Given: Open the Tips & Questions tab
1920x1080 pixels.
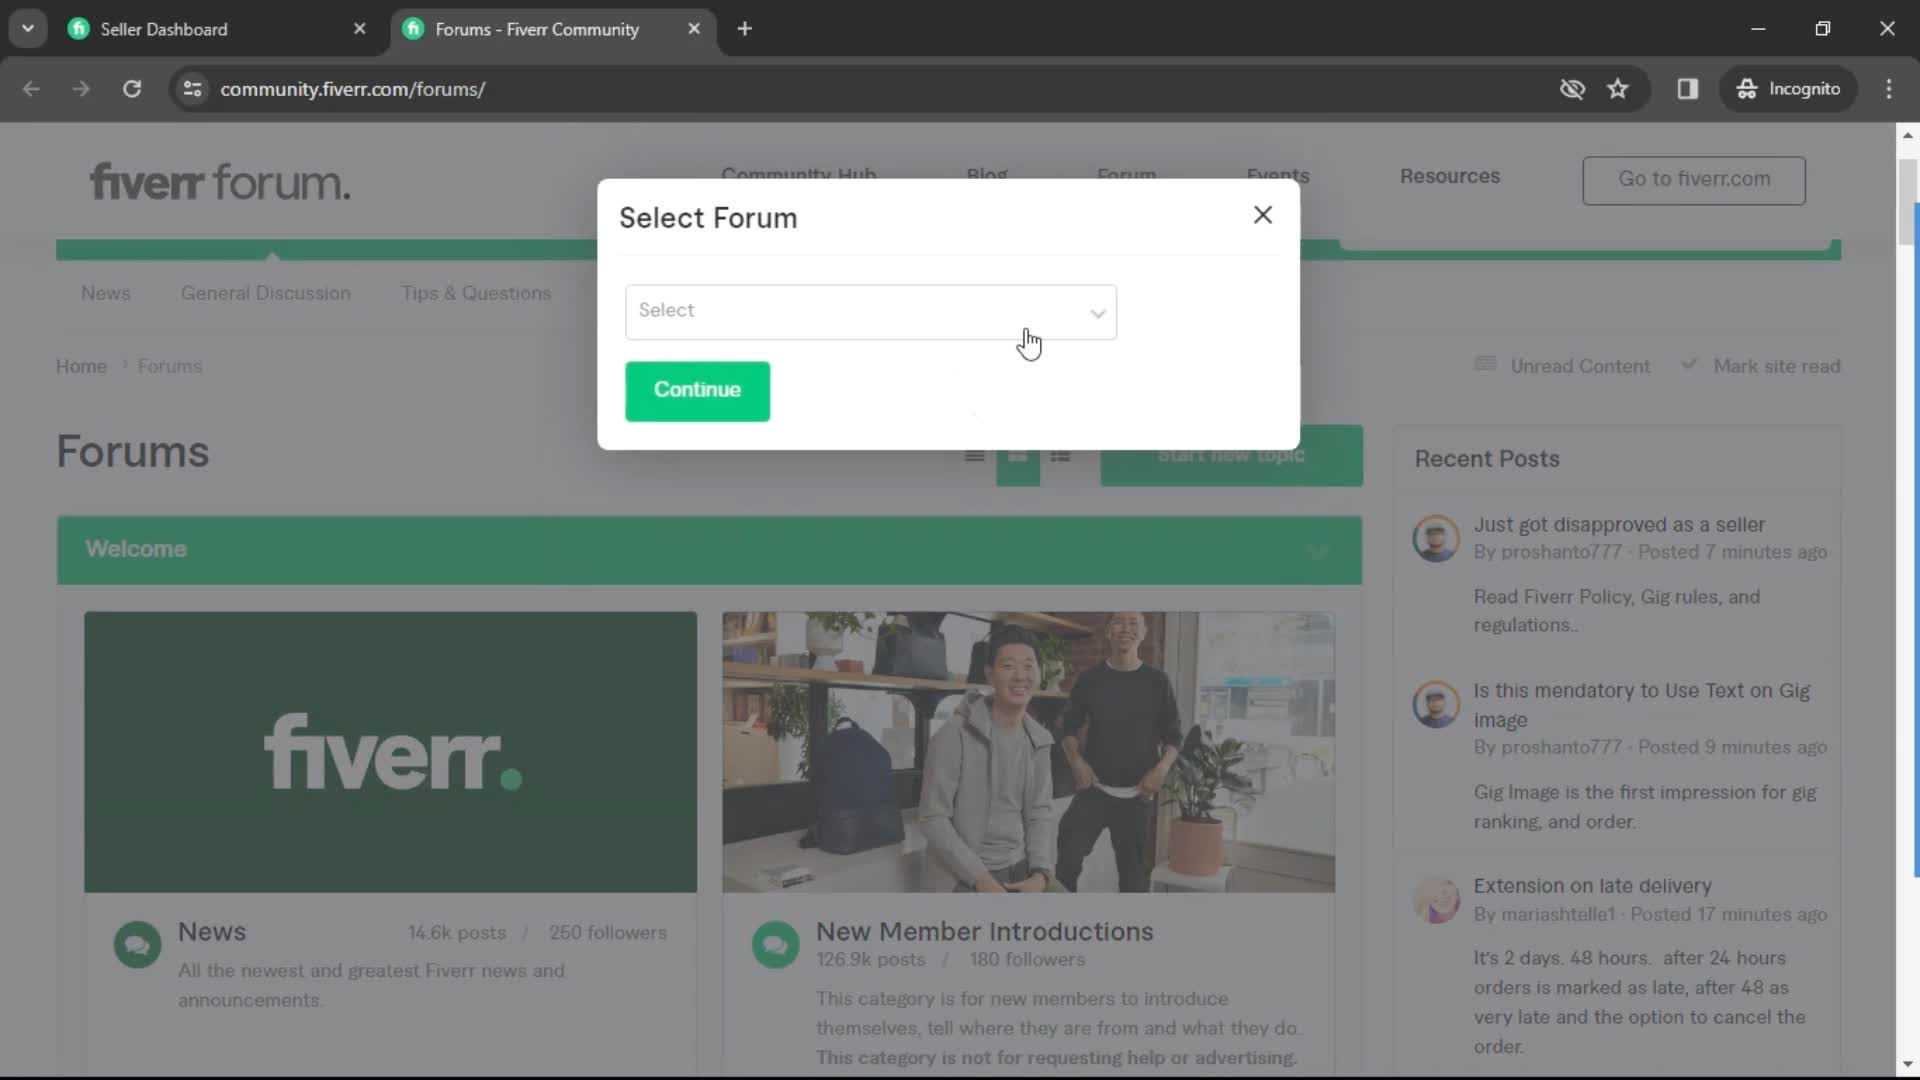Looking at the screenshot, I should tap(476, 293).
